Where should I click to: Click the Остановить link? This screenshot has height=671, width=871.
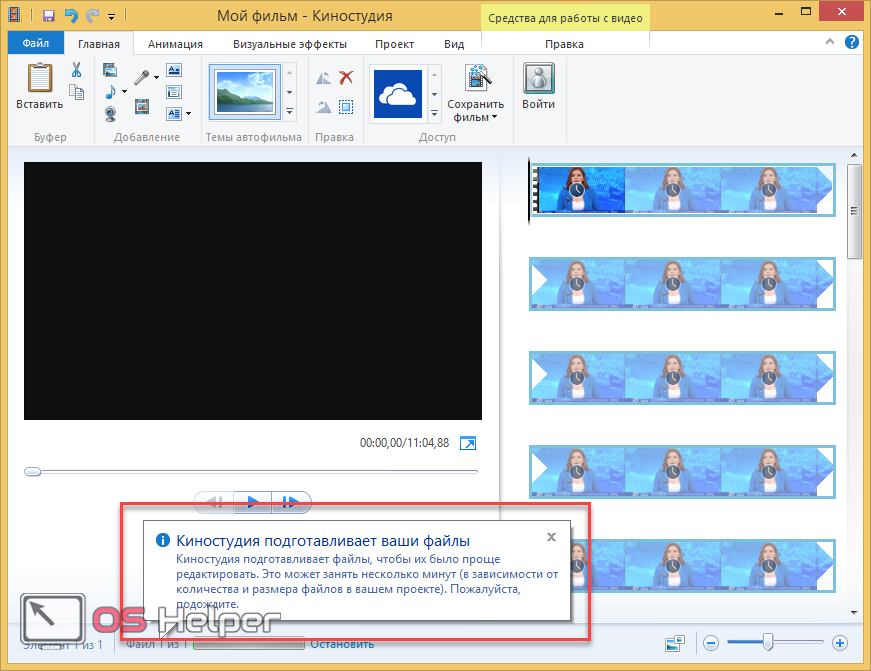[x=342, y=644]
